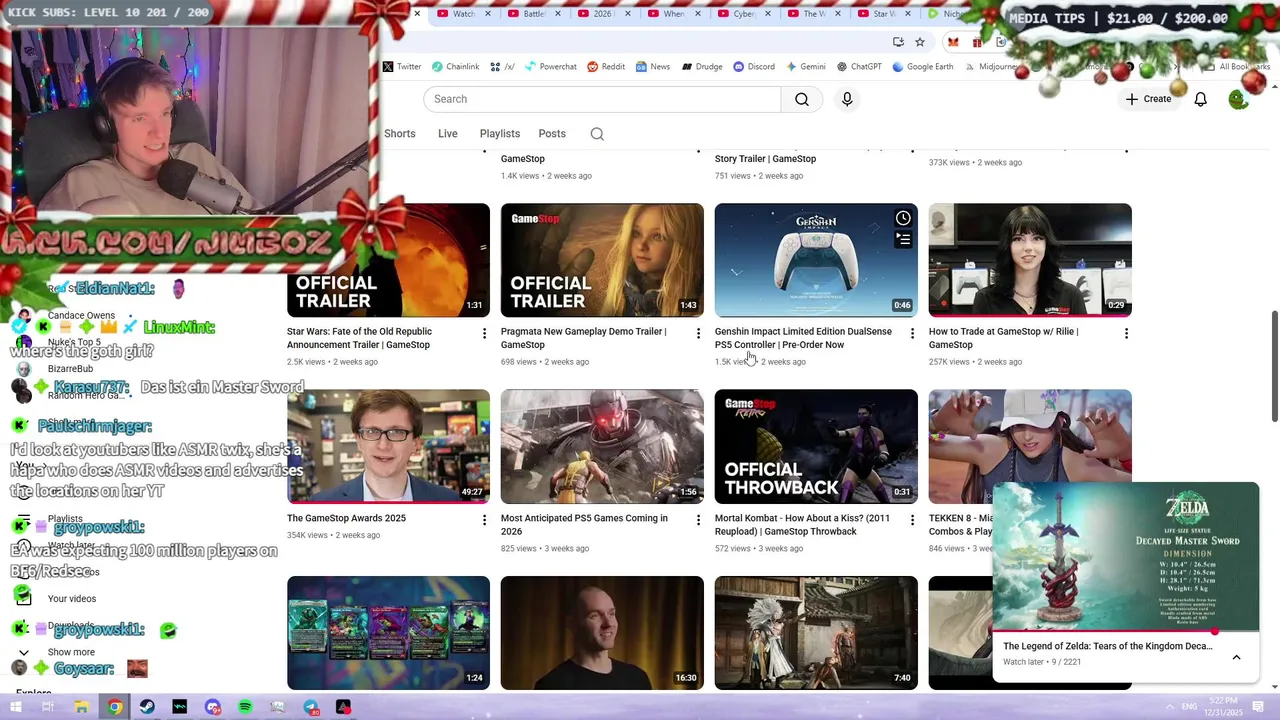Screen dimensions: 1280x720
Task: Add Genshin Impact controller video to Watch later
Action: click(x=903, y=218)
